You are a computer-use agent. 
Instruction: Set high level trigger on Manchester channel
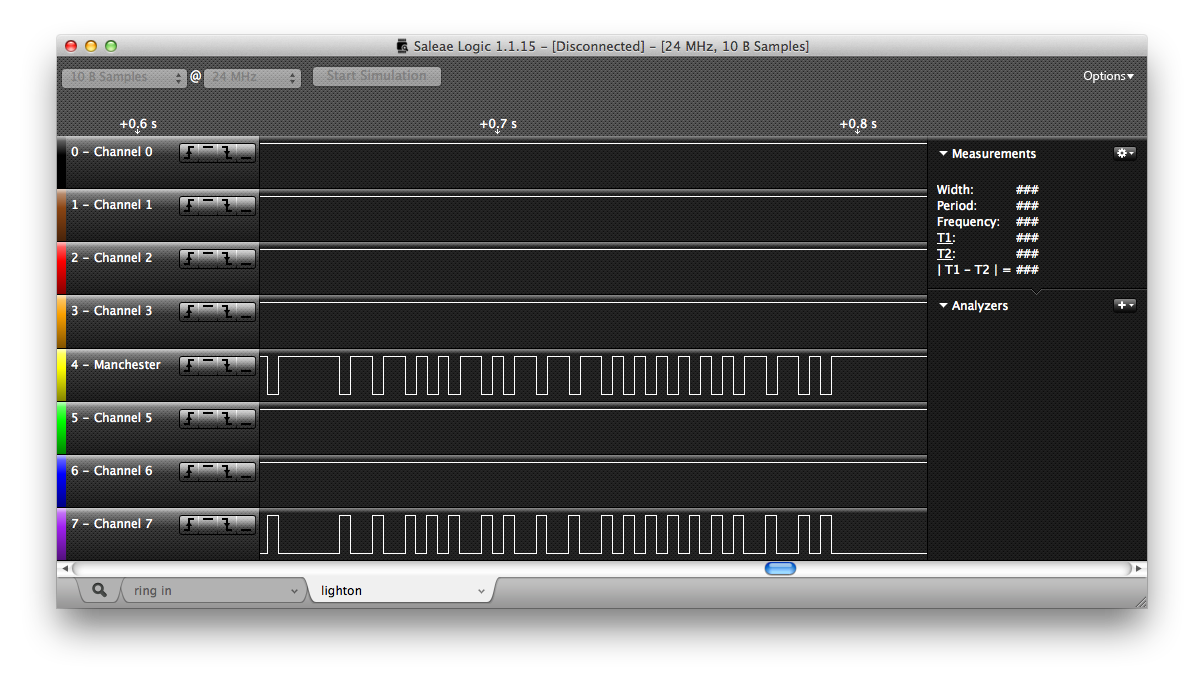[208, 365]
